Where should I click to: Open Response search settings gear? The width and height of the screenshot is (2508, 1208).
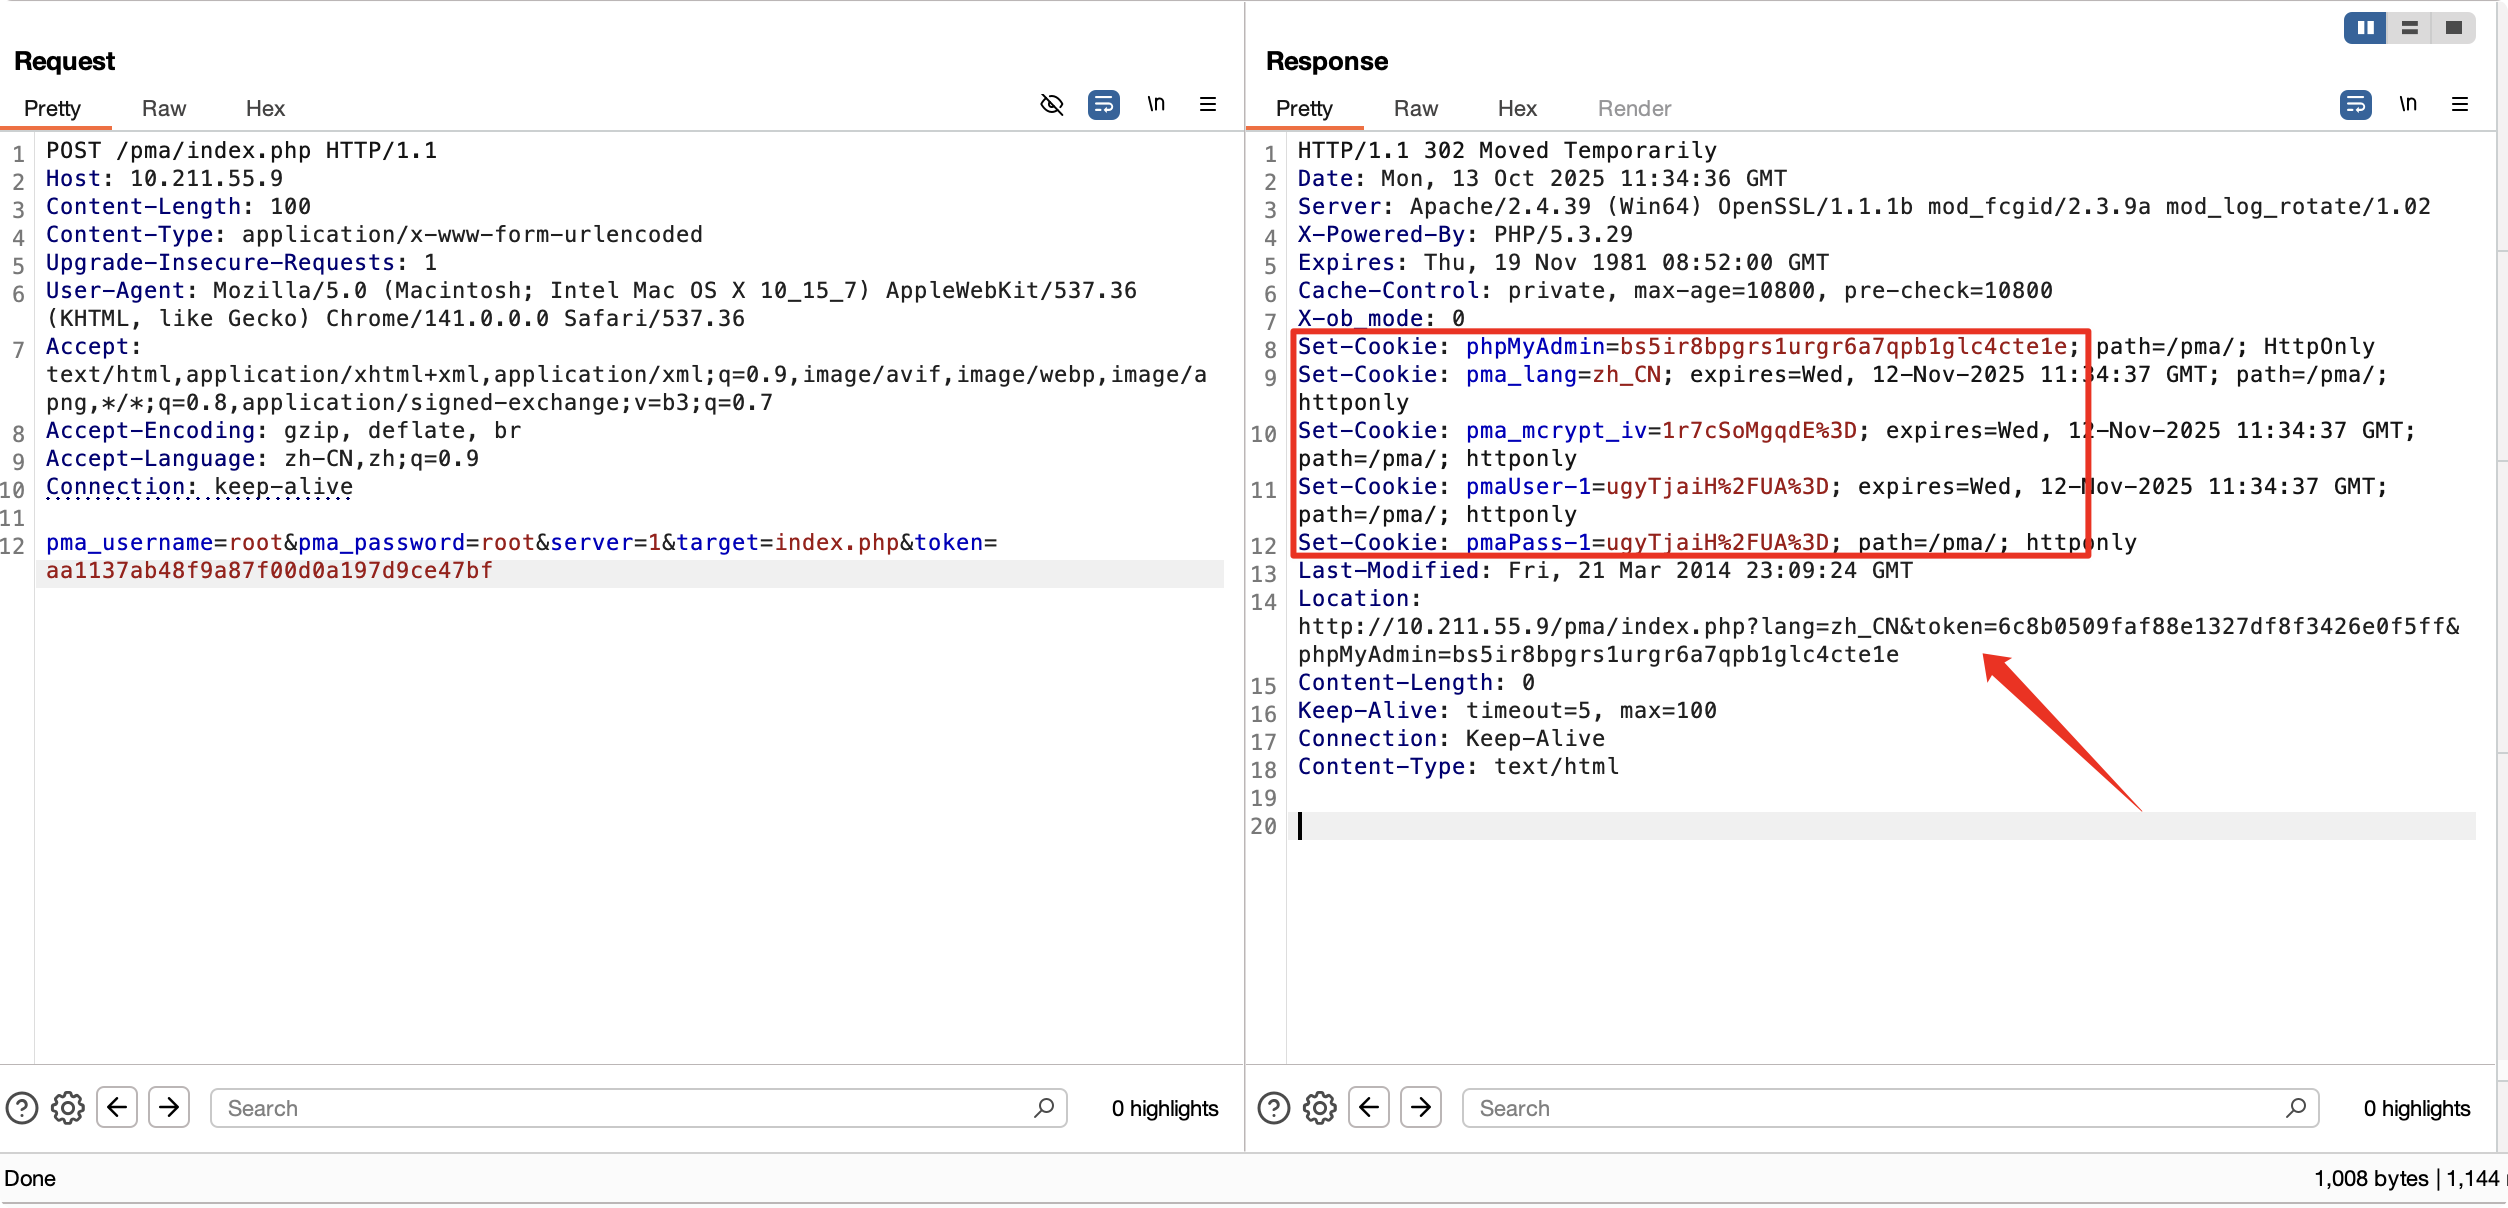(1320, 1108)
